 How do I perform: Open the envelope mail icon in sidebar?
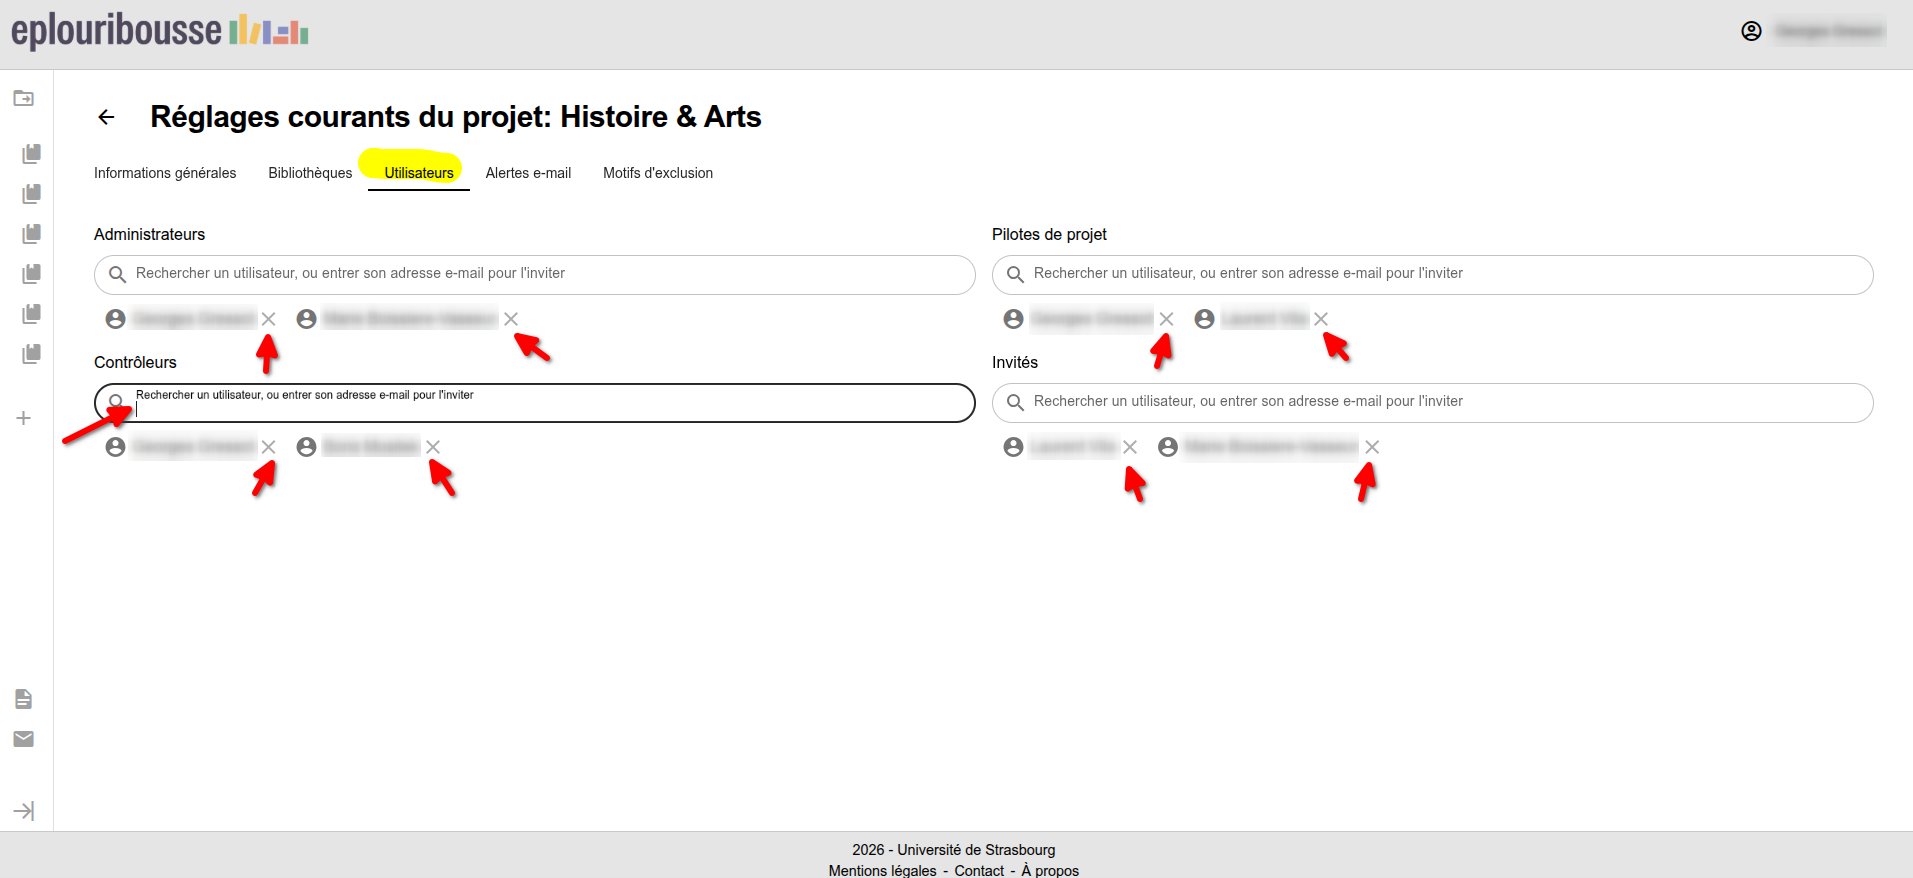pos(24,739)
